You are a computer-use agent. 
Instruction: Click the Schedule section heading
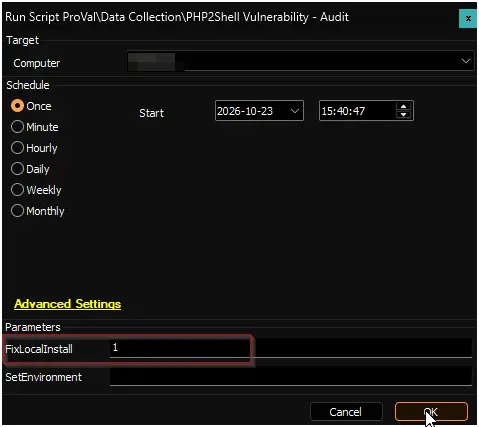[x=28, y=85]
